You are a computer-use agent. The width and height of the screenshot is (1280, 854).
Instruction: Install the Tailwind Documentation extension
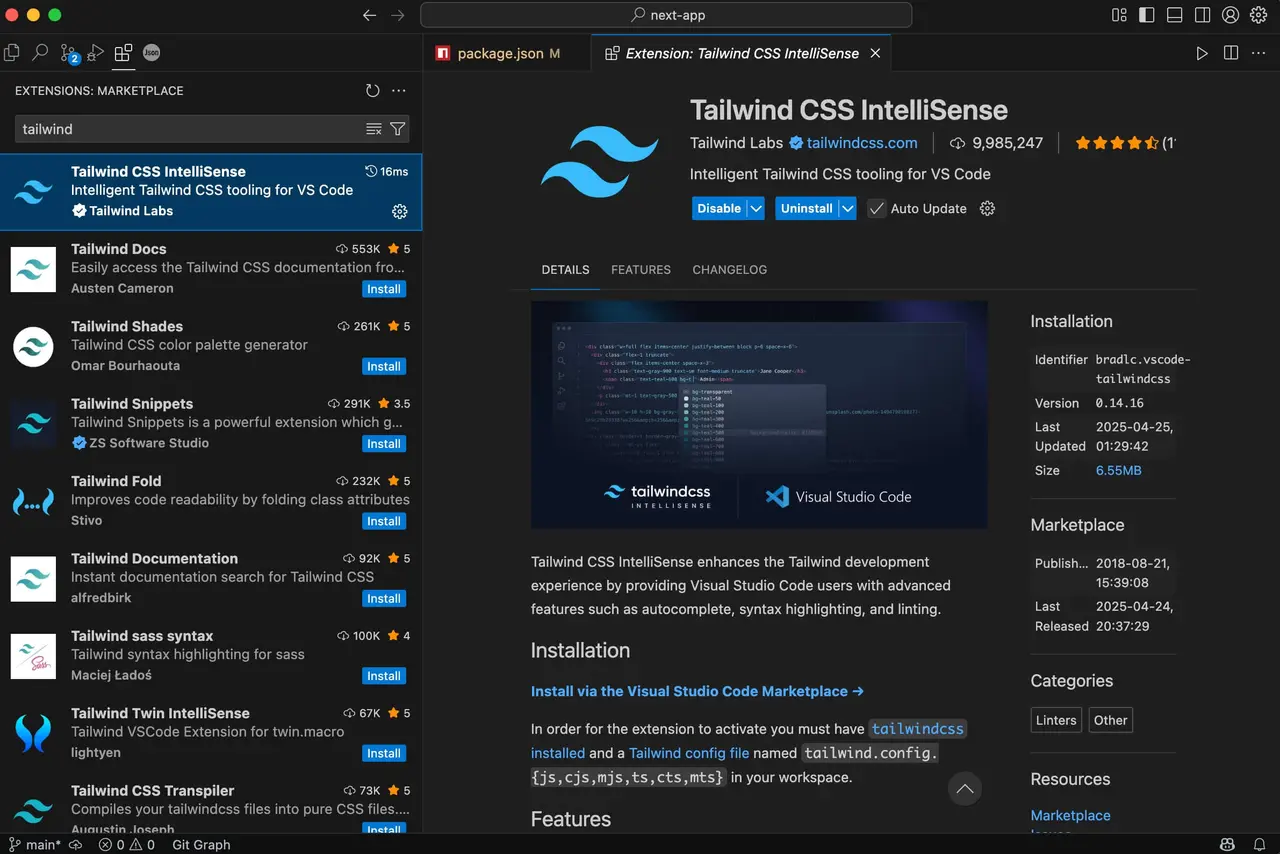[x=383, y=599]
